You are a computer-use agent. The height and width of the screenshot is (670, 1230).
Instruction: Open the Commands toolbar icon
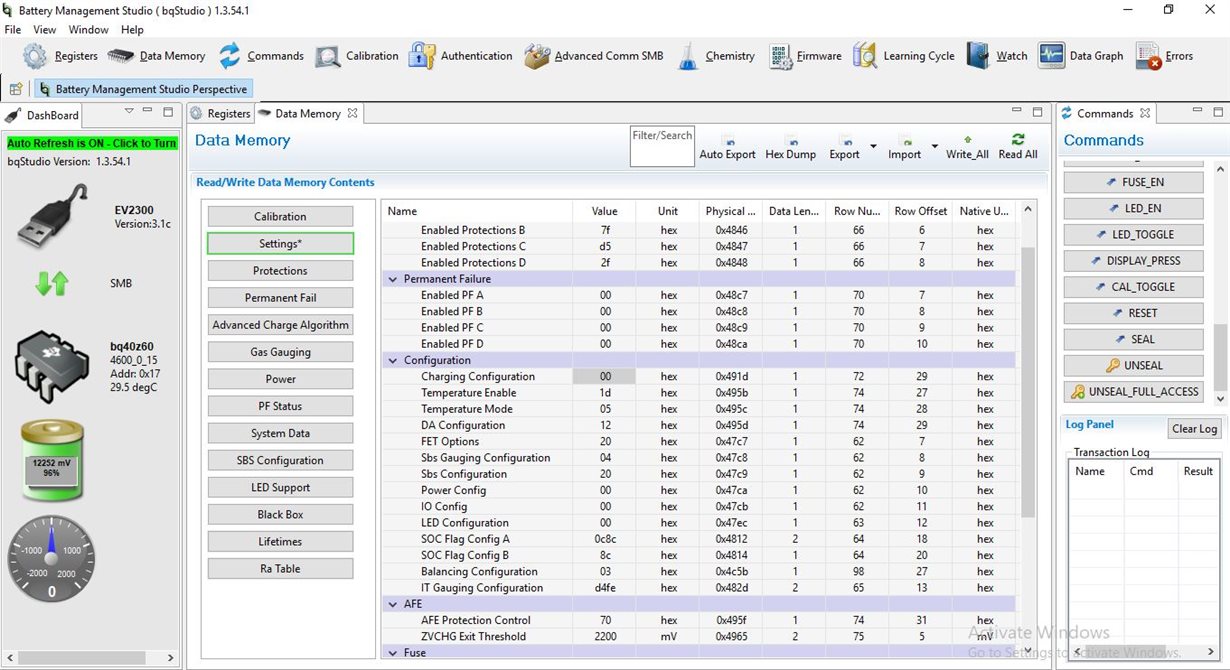pyautogui.click(x=261, y=56)
